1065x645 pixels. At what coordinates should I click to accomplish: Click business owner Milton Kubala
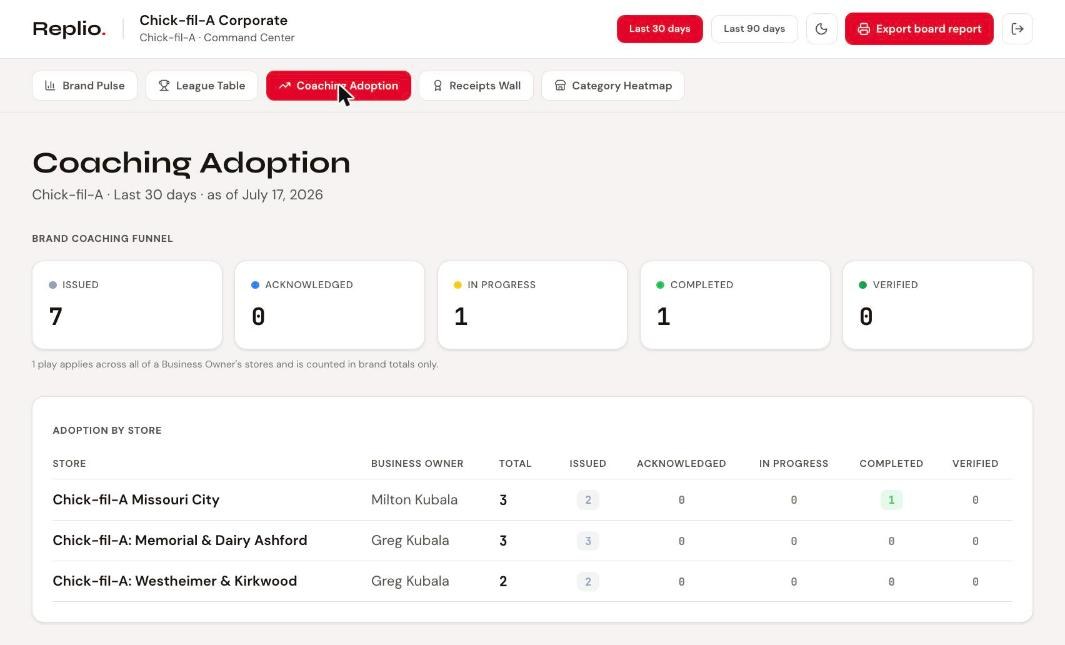[414, 500]
